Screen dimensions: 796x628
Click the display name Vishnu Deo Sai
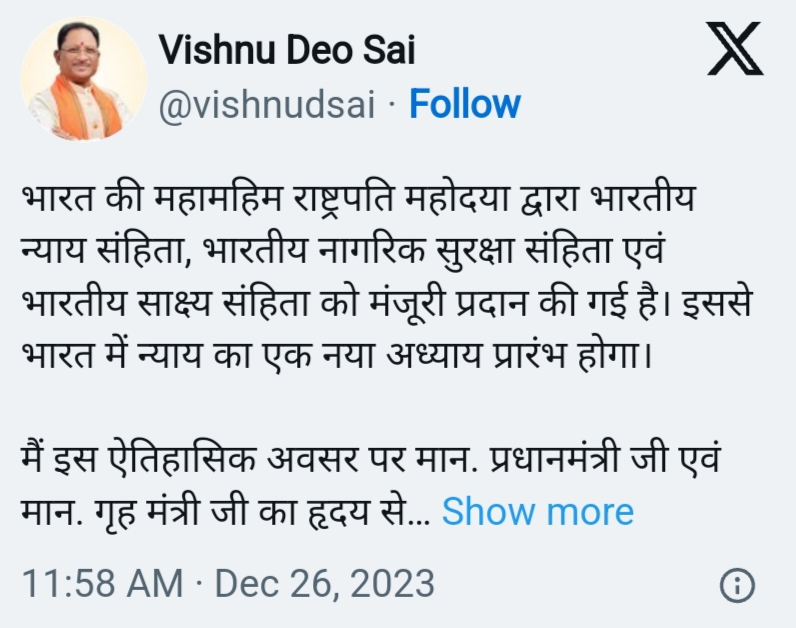coord(286,49)
